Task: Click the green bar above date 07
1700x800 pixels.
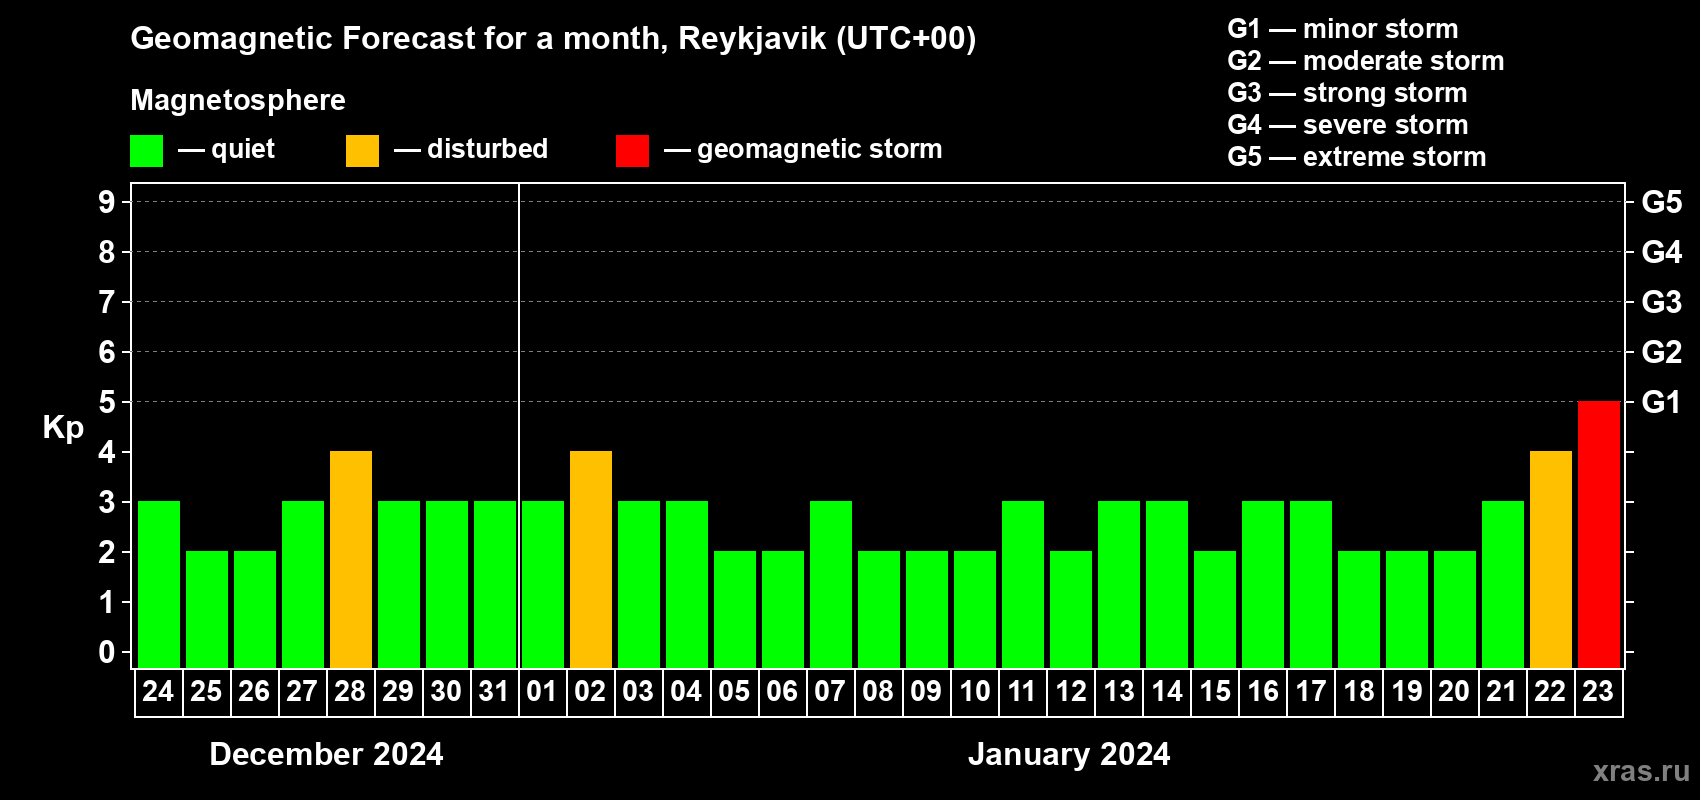Action: pos(830,584)
